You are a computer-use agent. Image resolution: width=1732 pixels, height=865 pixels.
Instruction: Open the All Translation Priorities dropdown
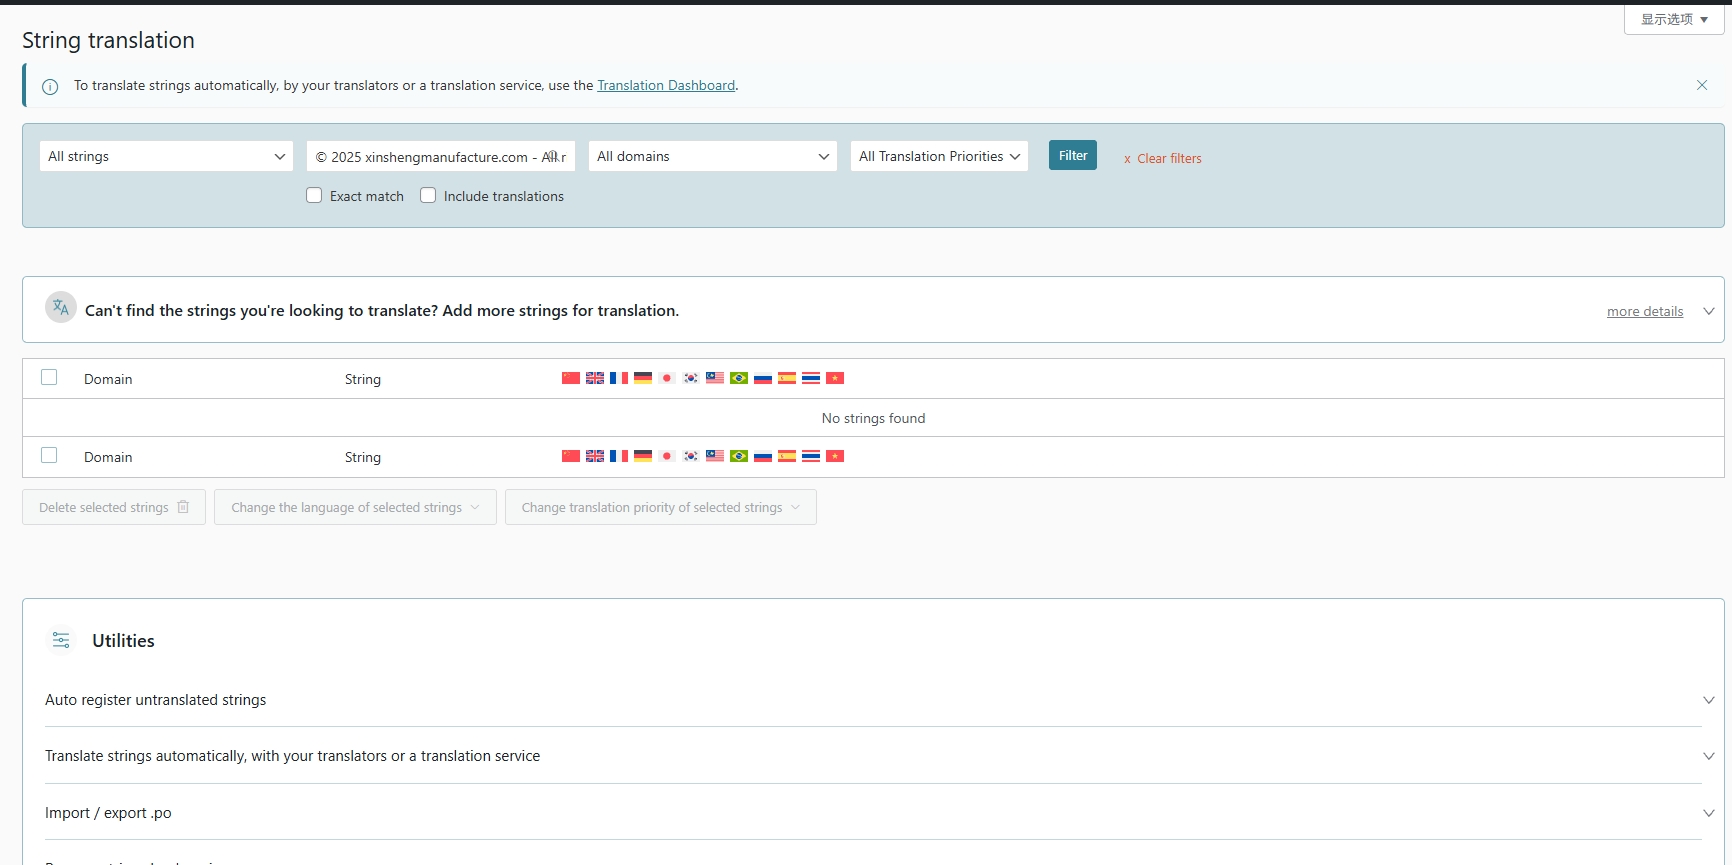pos(939,156)
